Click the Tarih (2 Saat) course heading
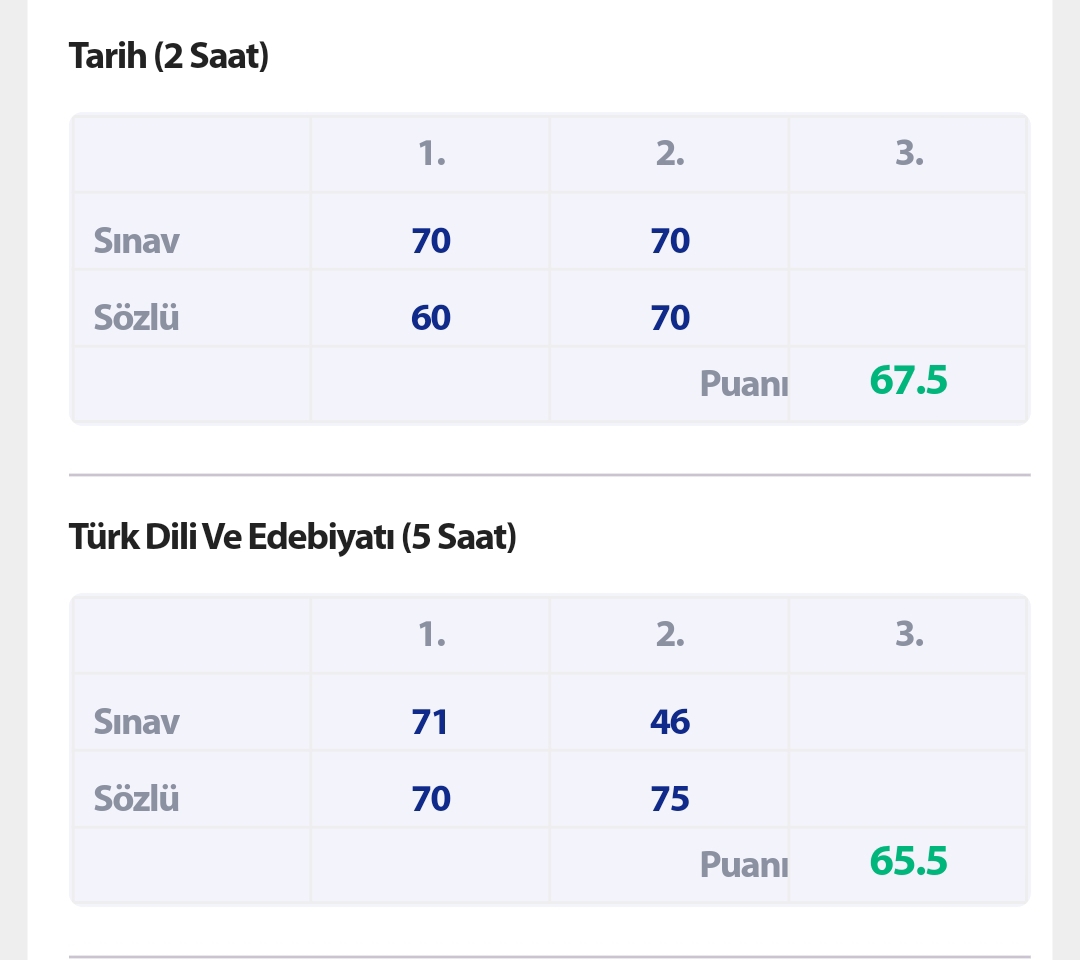This screenshot has width=1080, height=960. tap(169, 56)
